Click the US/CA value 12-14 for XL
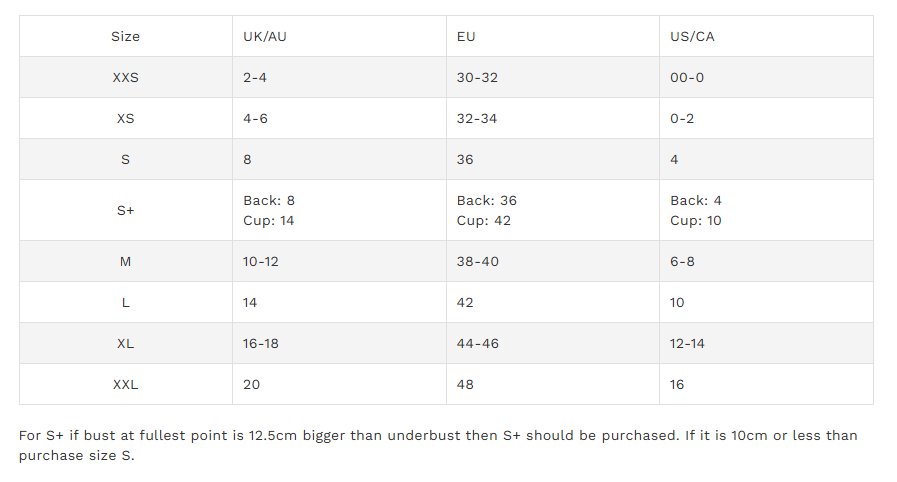The image size is (897, 482). click(687, 344)
